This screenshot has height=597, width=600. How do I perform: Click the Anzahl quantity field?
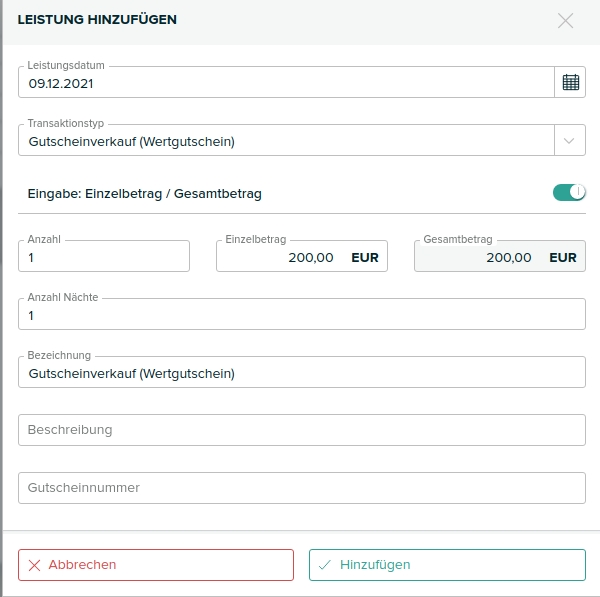pos(103,257)
